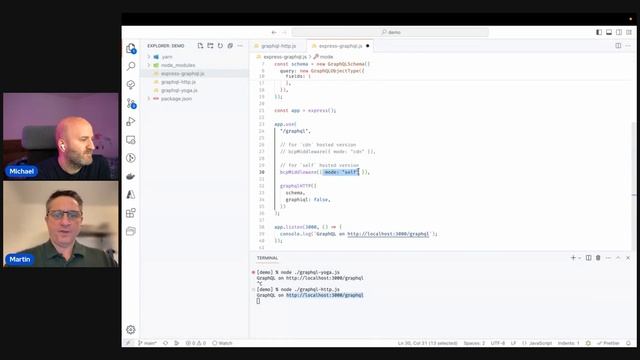Click the unsaved dot on express-graphql.js tab

[368, 46]
